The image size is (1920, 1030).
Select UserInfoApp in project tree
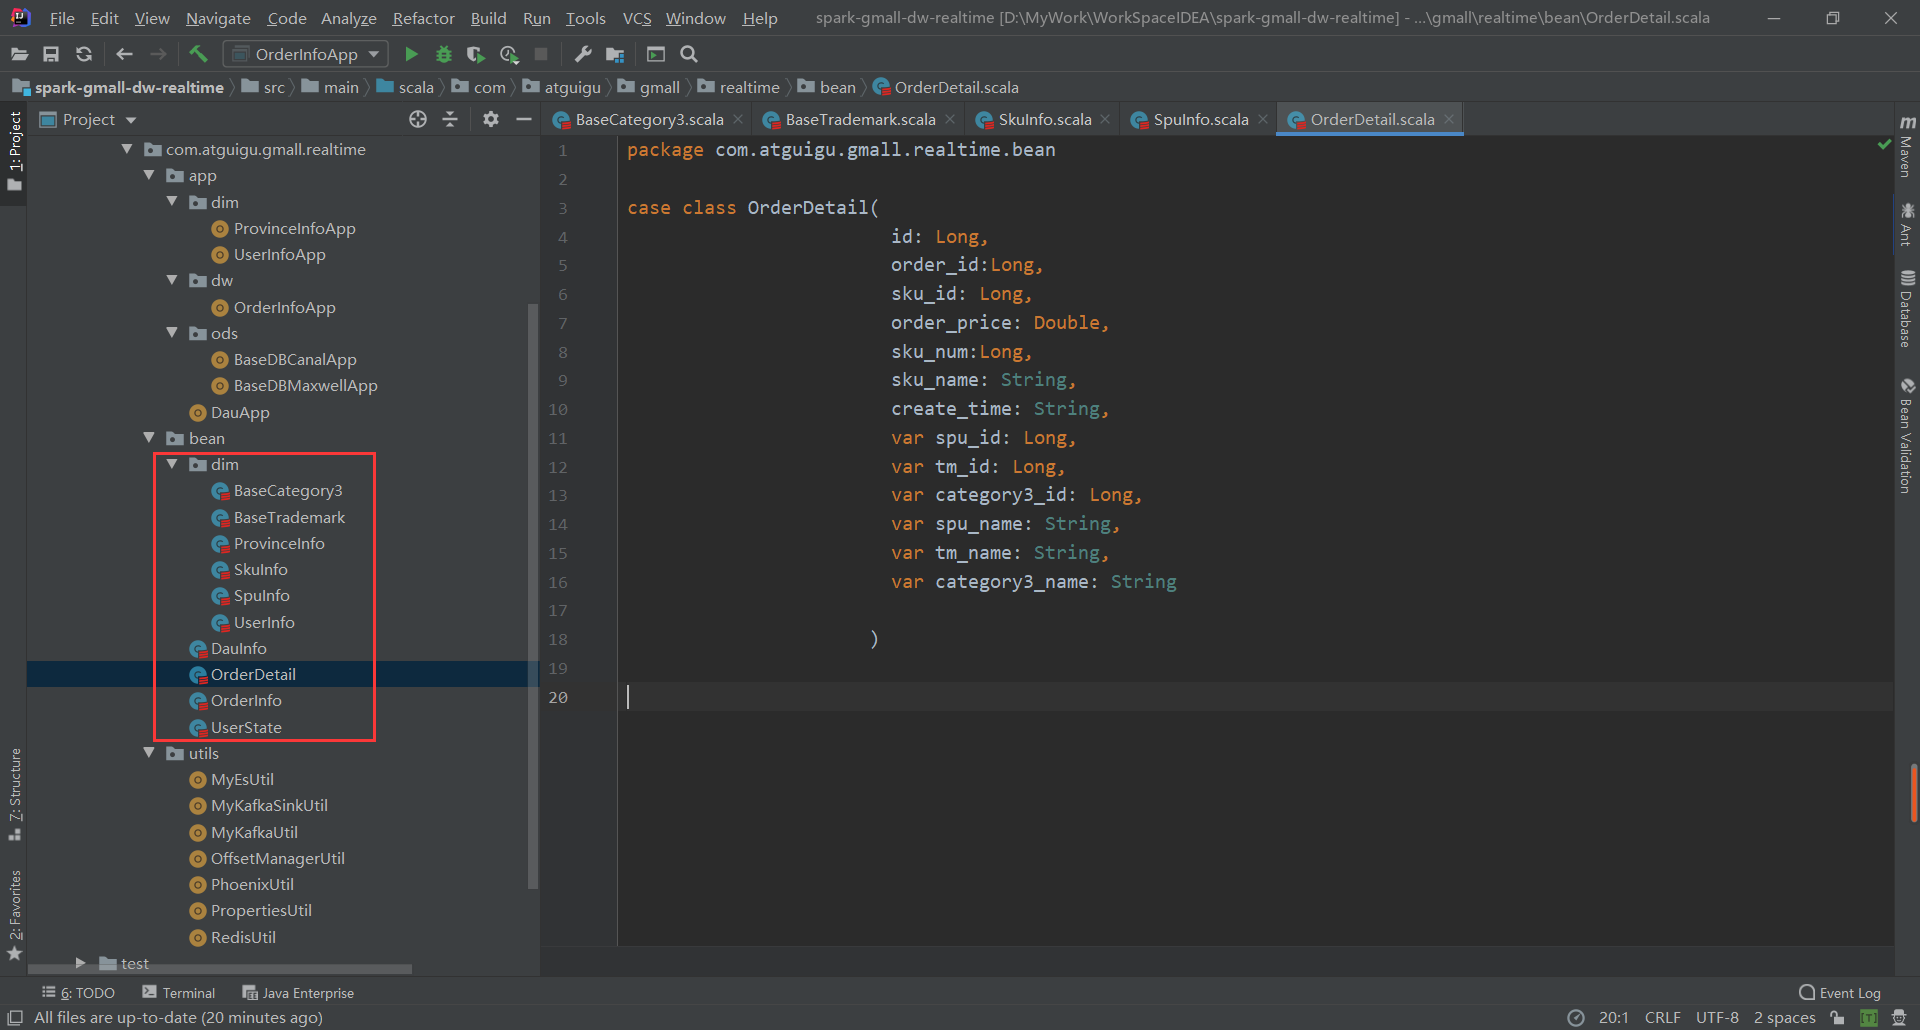coord(279,254)
